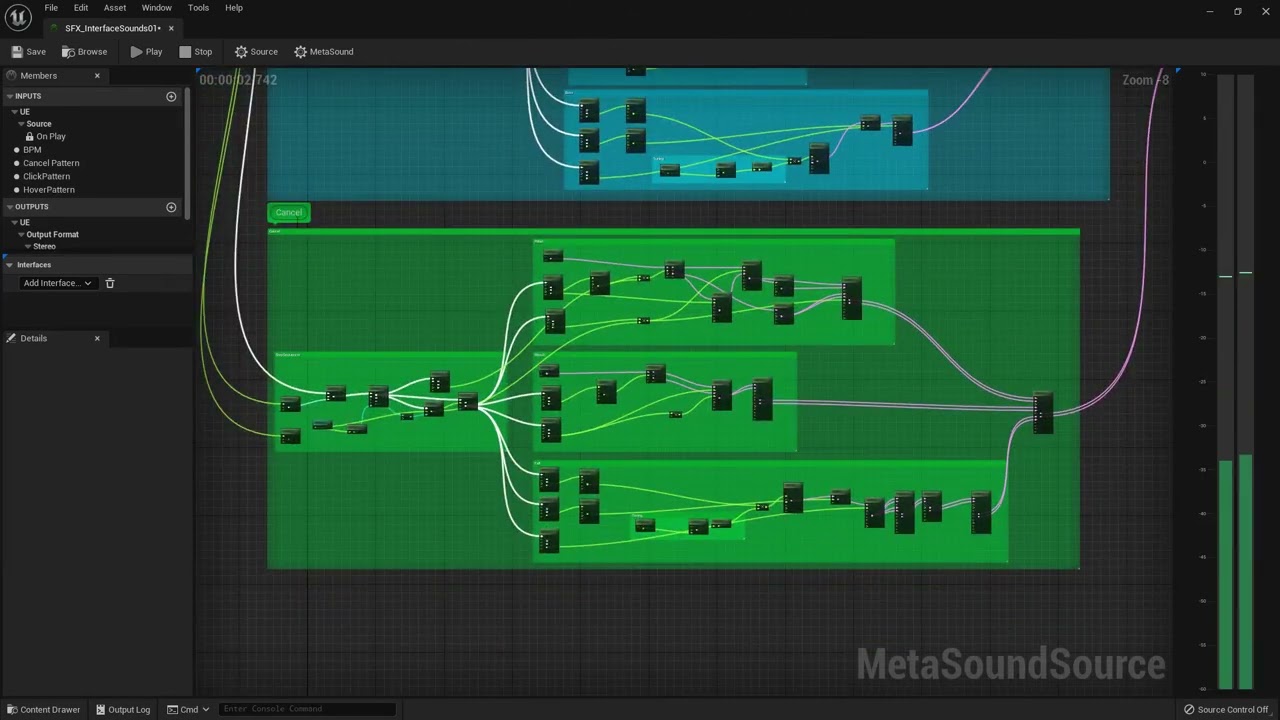Click the left output level meter
The image size is (1280, 720).
coord(1225,381)
